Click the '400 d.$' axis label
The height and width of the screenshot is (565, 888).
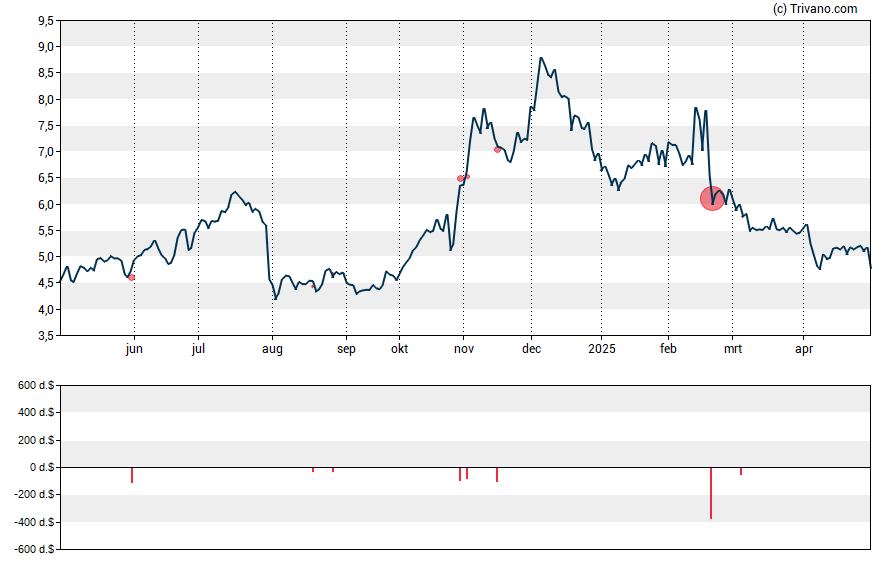36,413
